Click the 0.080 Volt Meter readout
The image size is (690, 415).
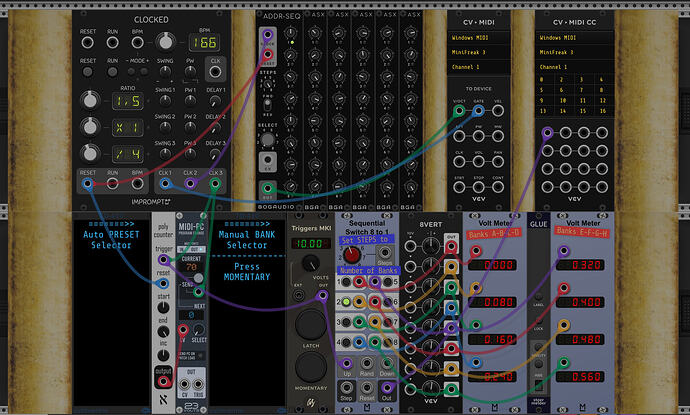click(x=492, y=302)
